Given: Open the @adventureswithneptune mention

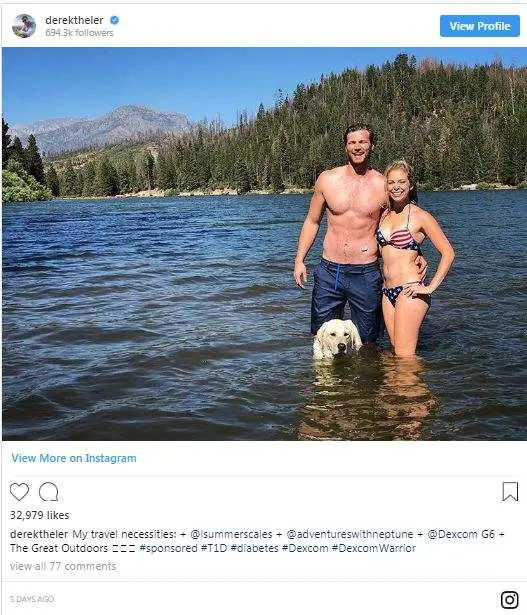Looking at the screenshot, I should [x=350, y=534].
